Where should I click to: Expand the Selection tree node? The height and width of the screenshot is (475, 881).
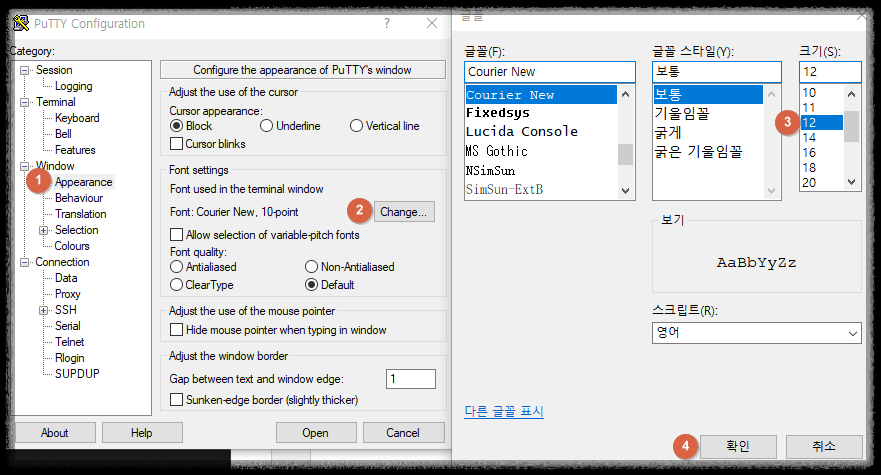click(x=43, y=230)
